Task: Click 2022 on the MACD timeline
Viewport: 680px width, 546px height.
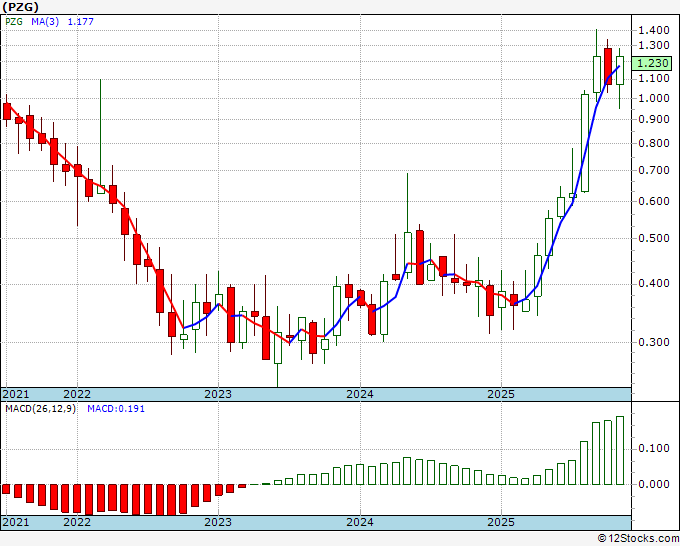Action: coord(77,522)
